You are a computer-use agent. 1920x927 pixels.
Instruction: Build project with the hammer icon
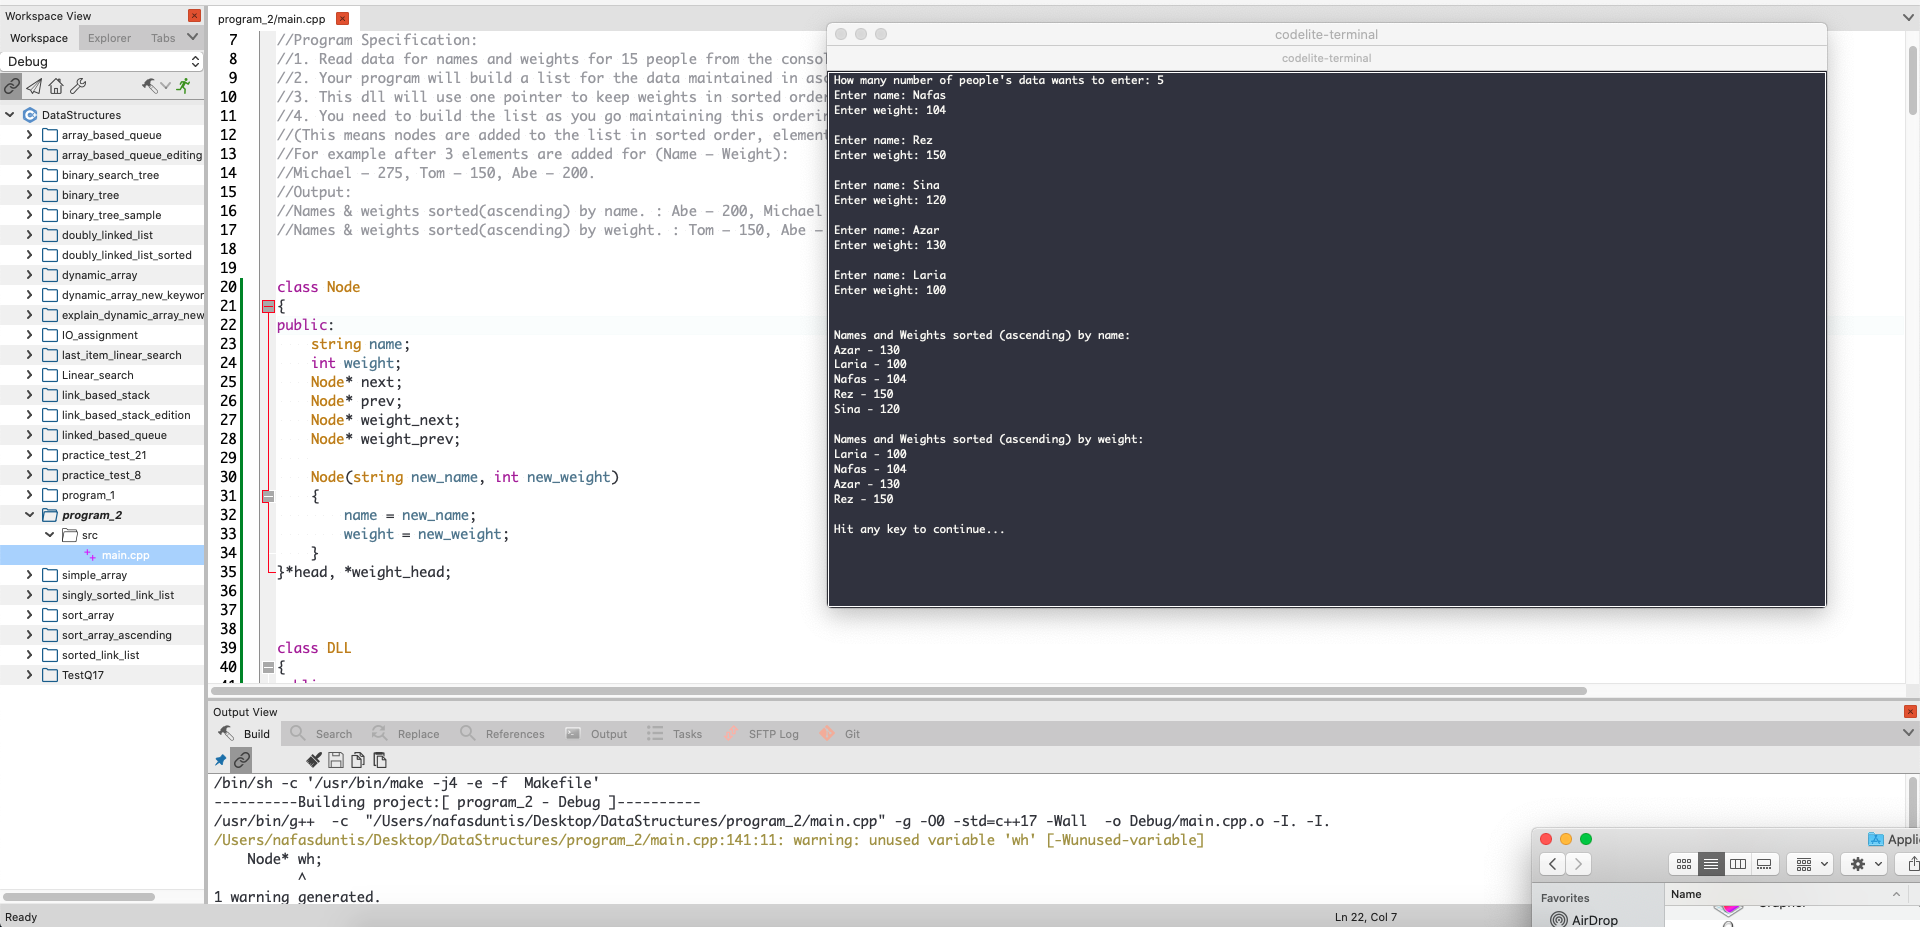point(150,86)
